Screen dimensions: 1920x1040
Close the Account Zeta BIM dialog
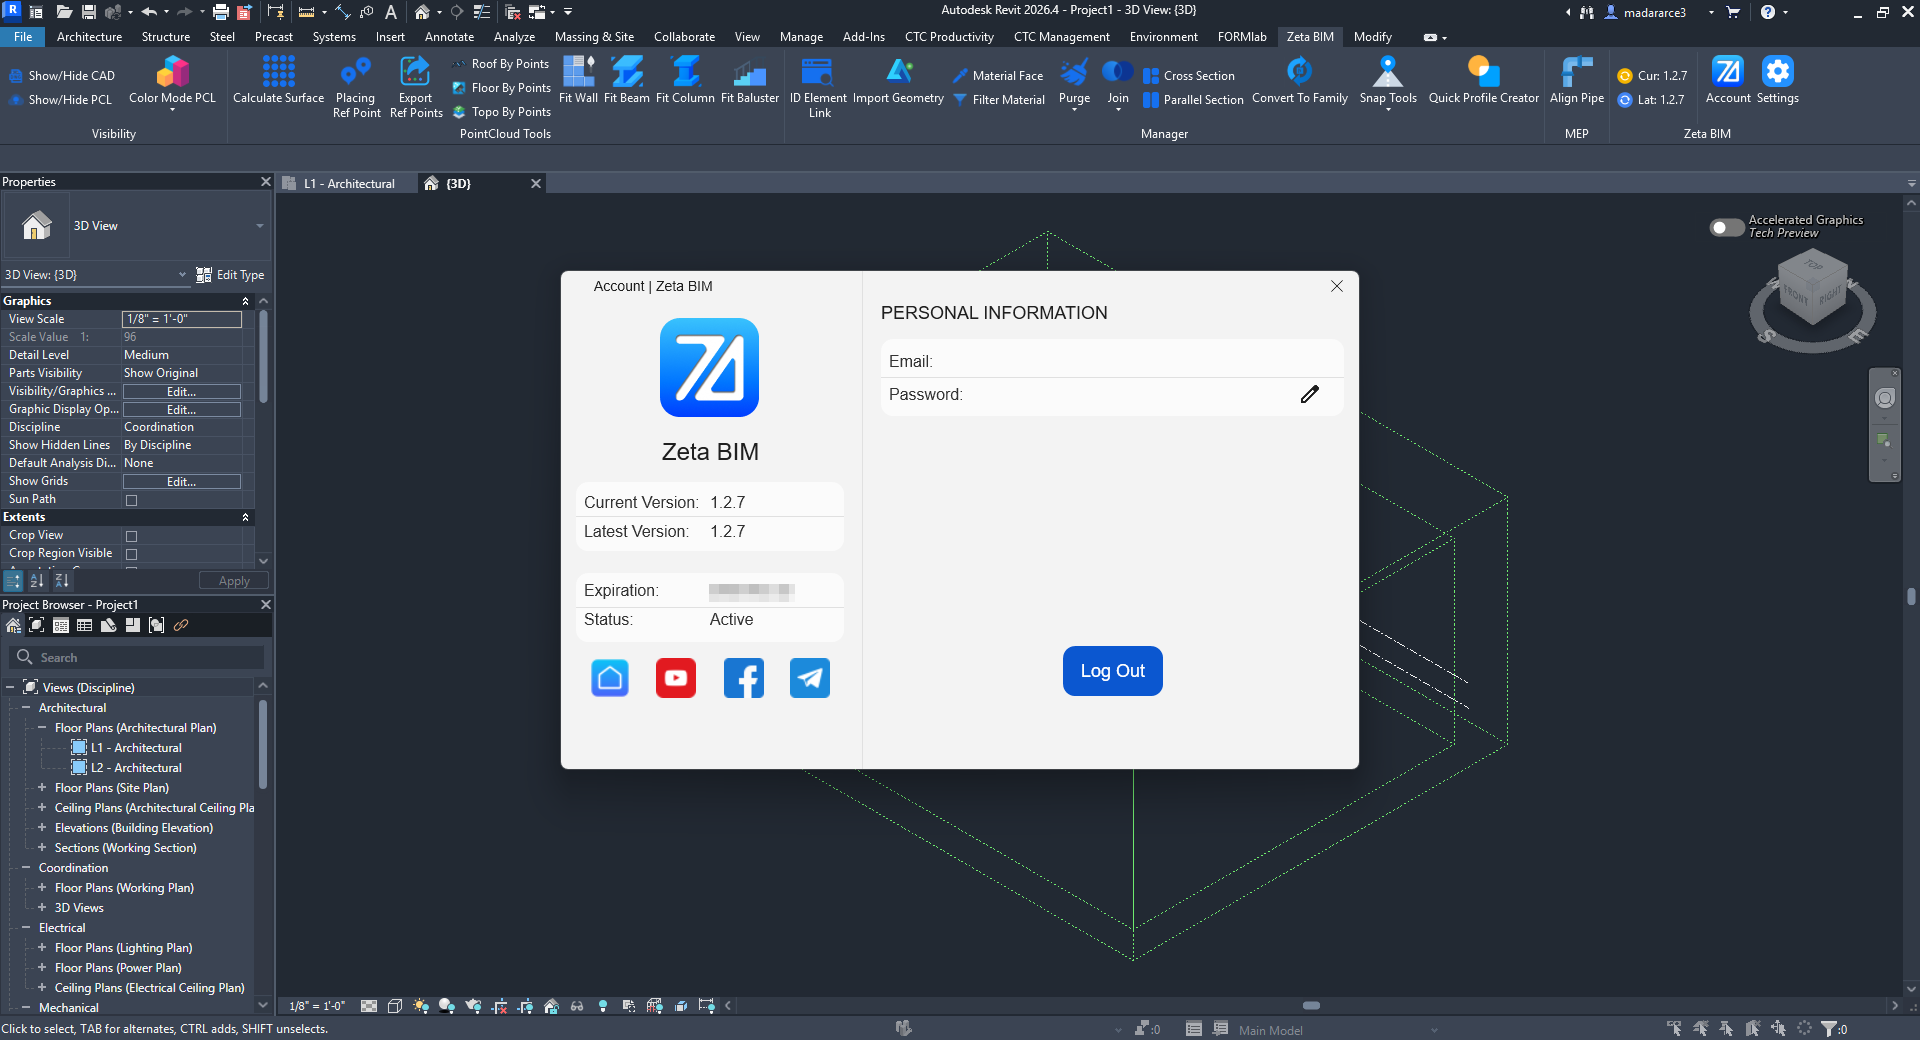click(x=1337, y=286)
